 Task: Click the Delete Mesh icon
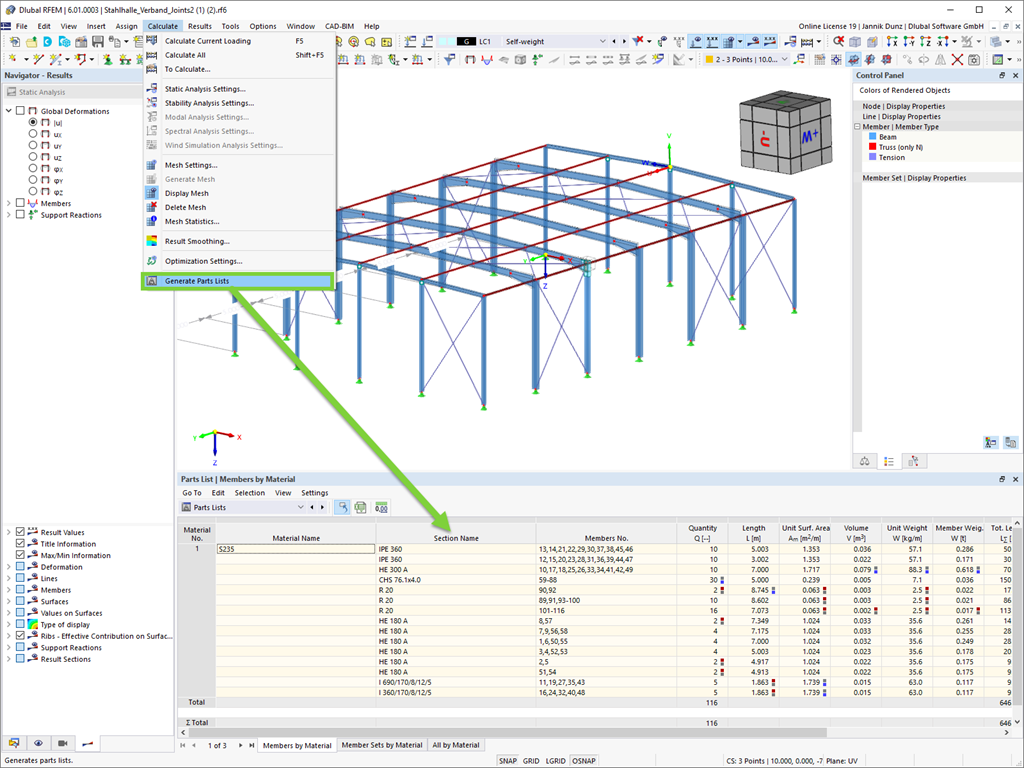pyautogui.click(x=152, y=207)
